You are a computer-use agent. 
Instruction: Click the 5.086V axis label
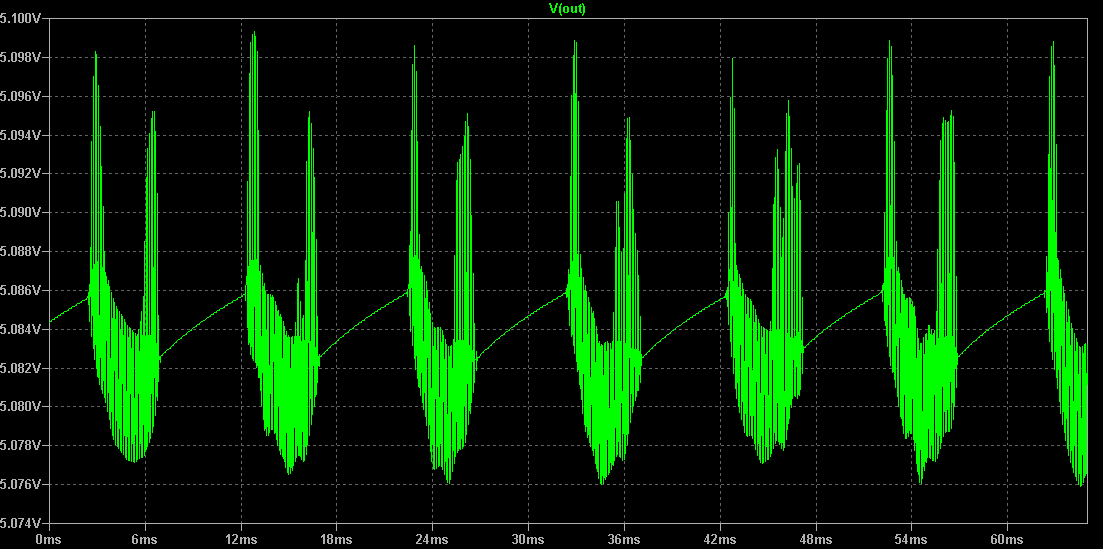pyautogui.click(x=20, y=290)
